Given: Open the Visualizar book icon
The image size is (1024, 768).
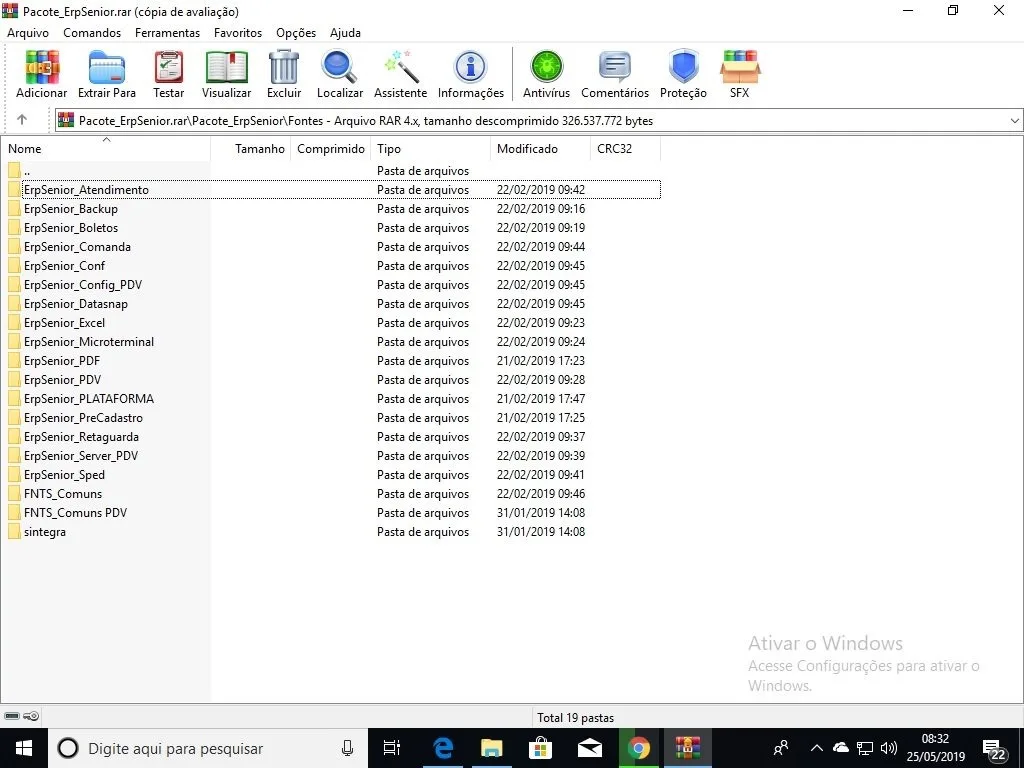Looking at the screenshot, I should point(226,74).
